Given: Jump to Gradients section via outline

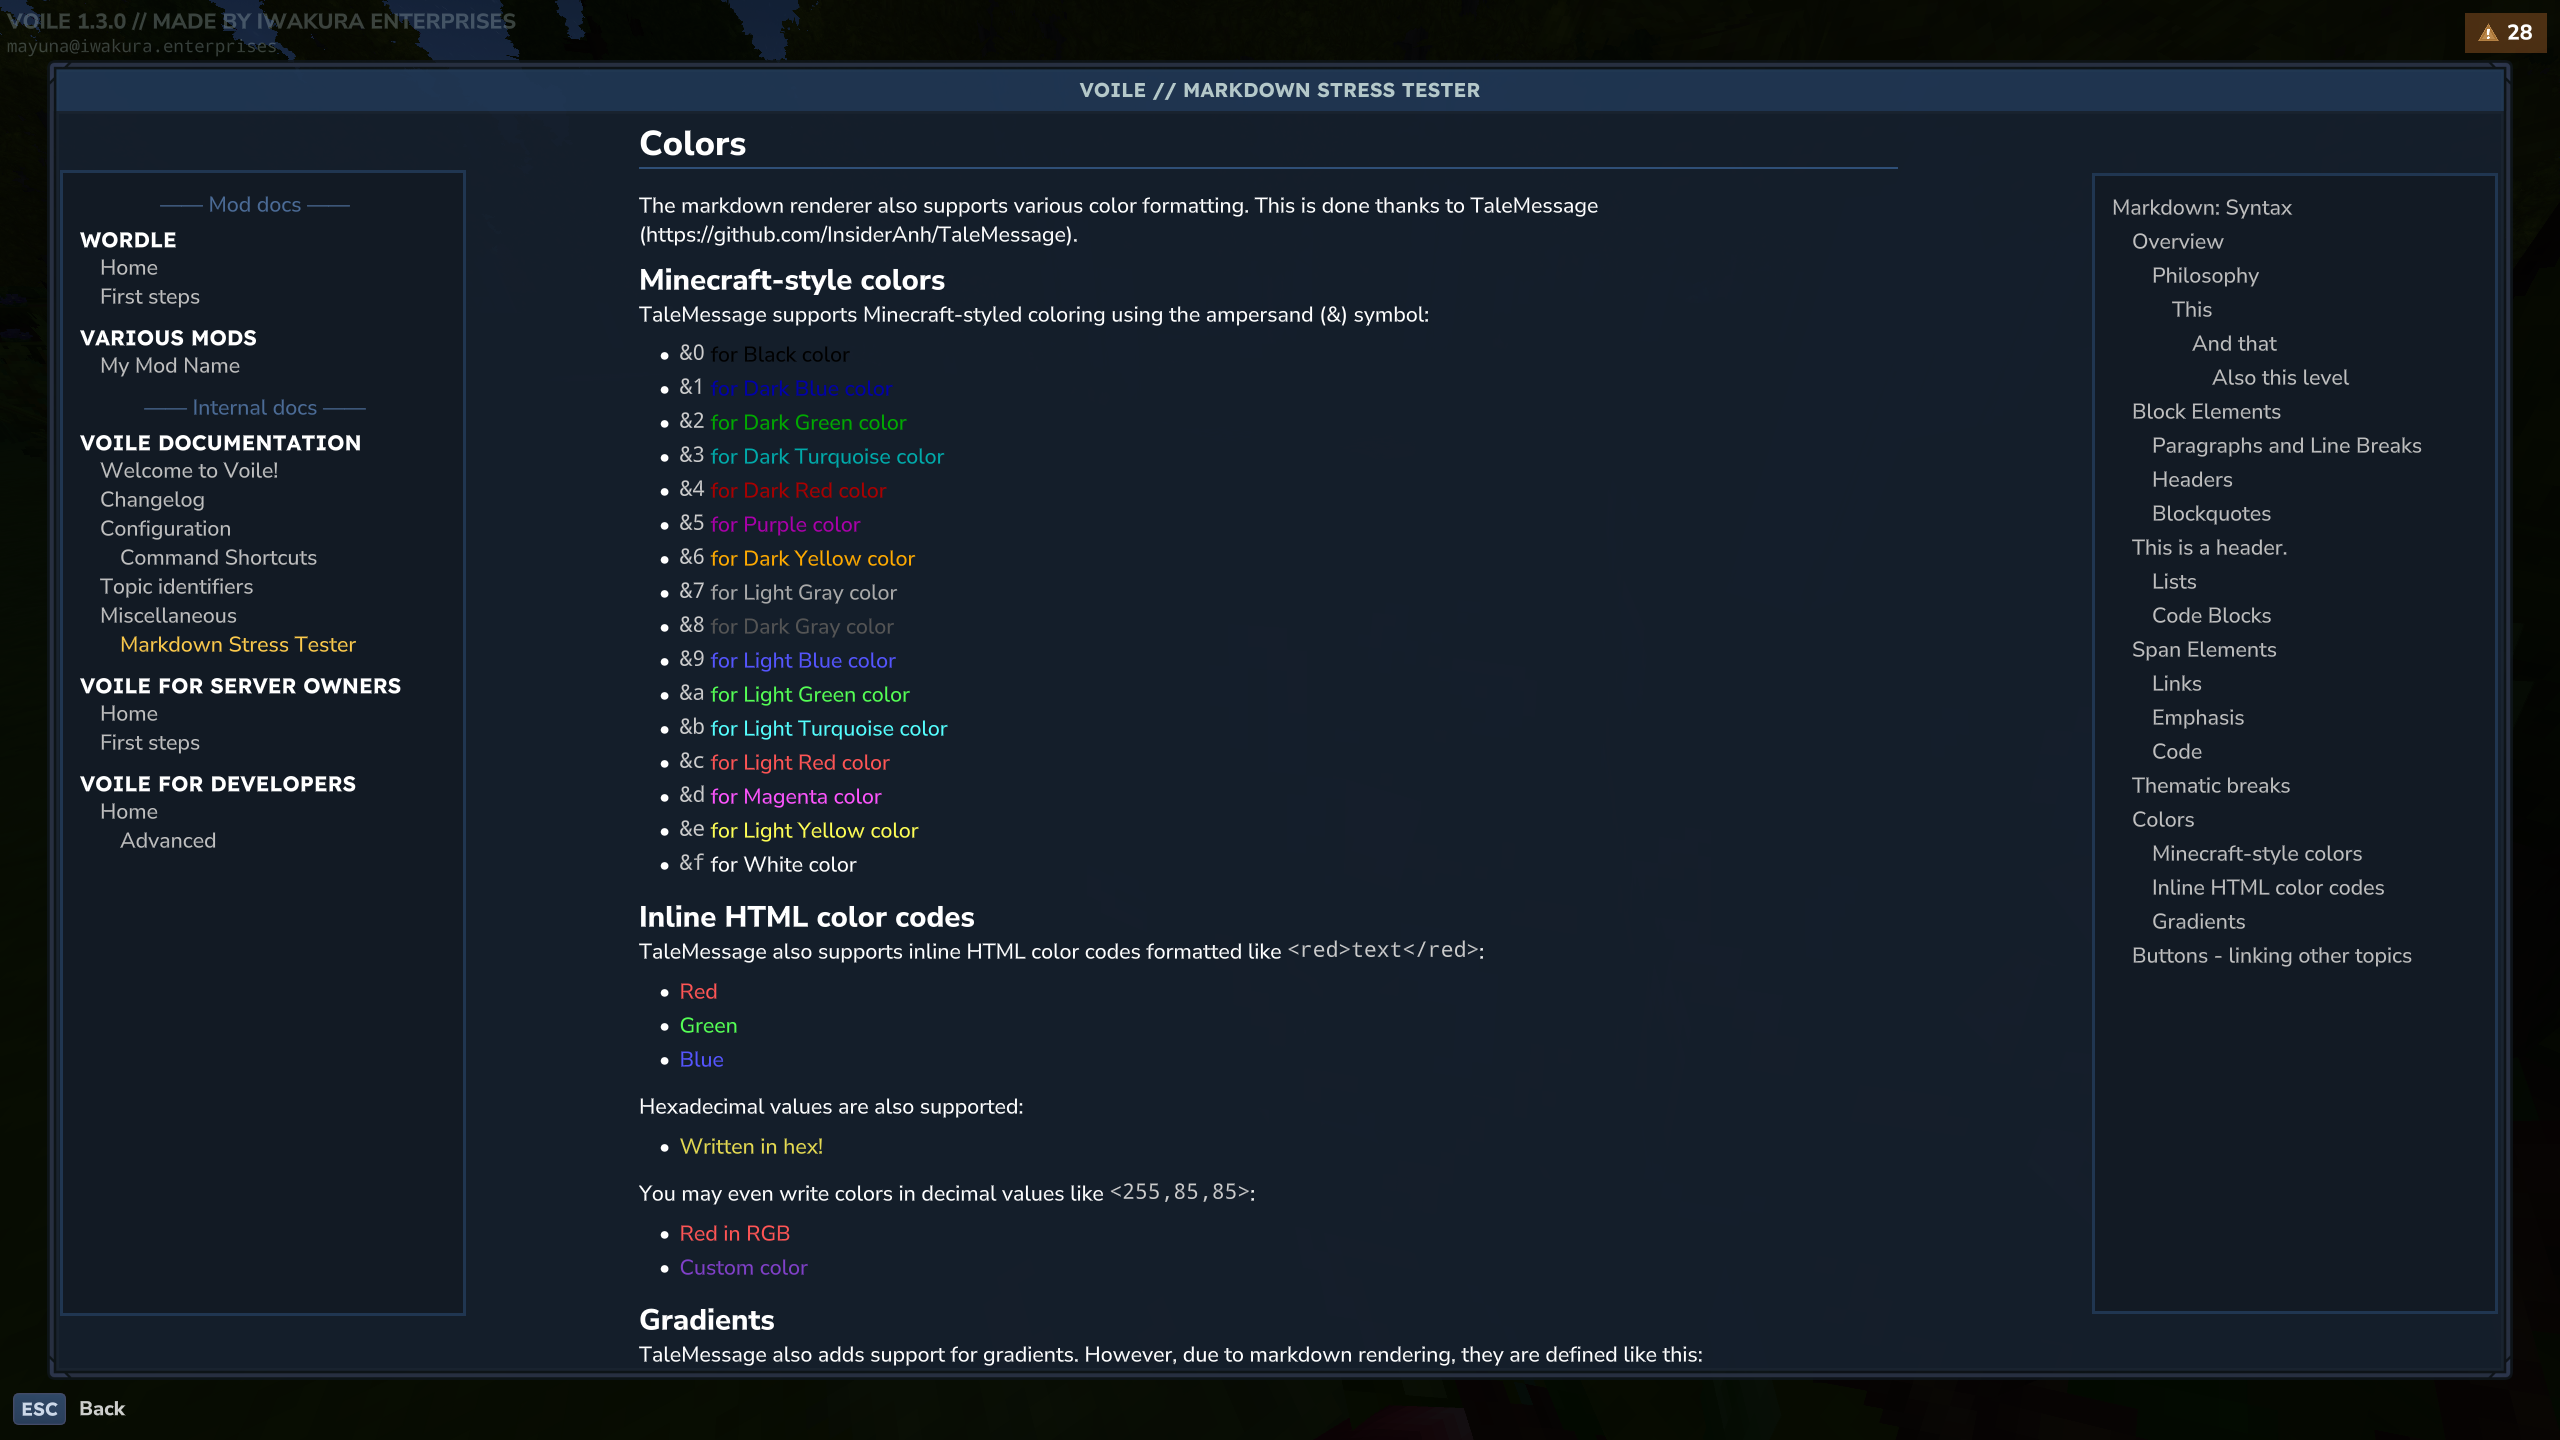Looking at the screenshot, I should point(2197,921).
